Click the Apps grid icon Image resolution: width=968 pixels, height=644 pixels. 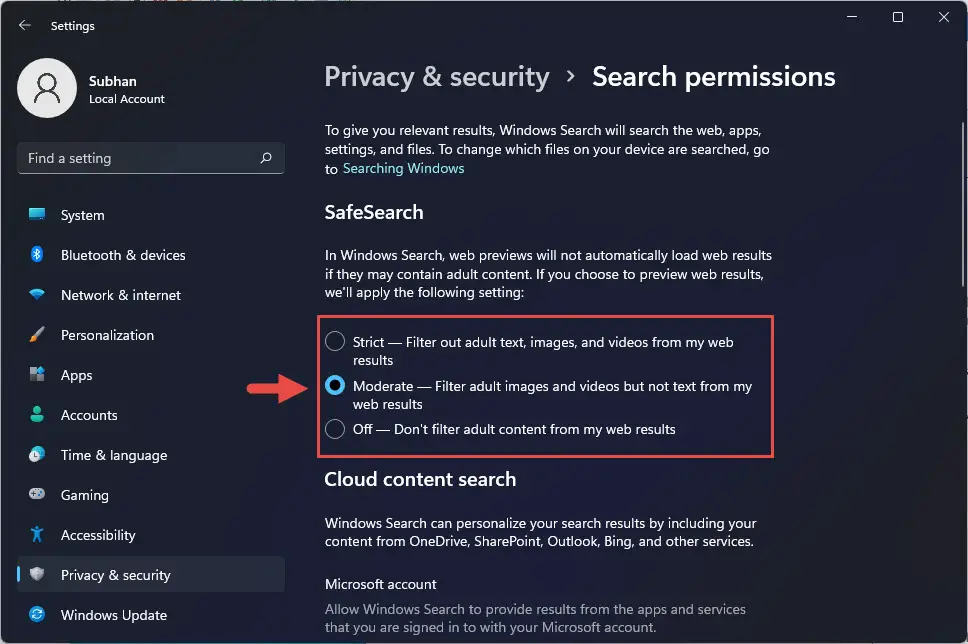(x=37, y=375)
